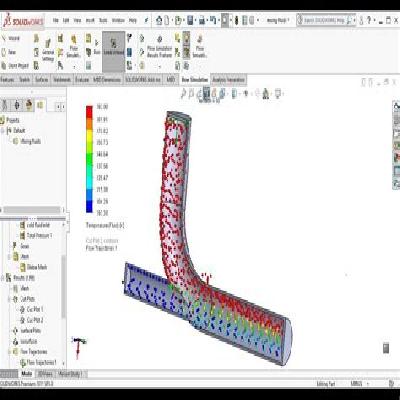400x400 pixels.
Task: Click the green band of temperature legend
Action: tap(89, 159)
